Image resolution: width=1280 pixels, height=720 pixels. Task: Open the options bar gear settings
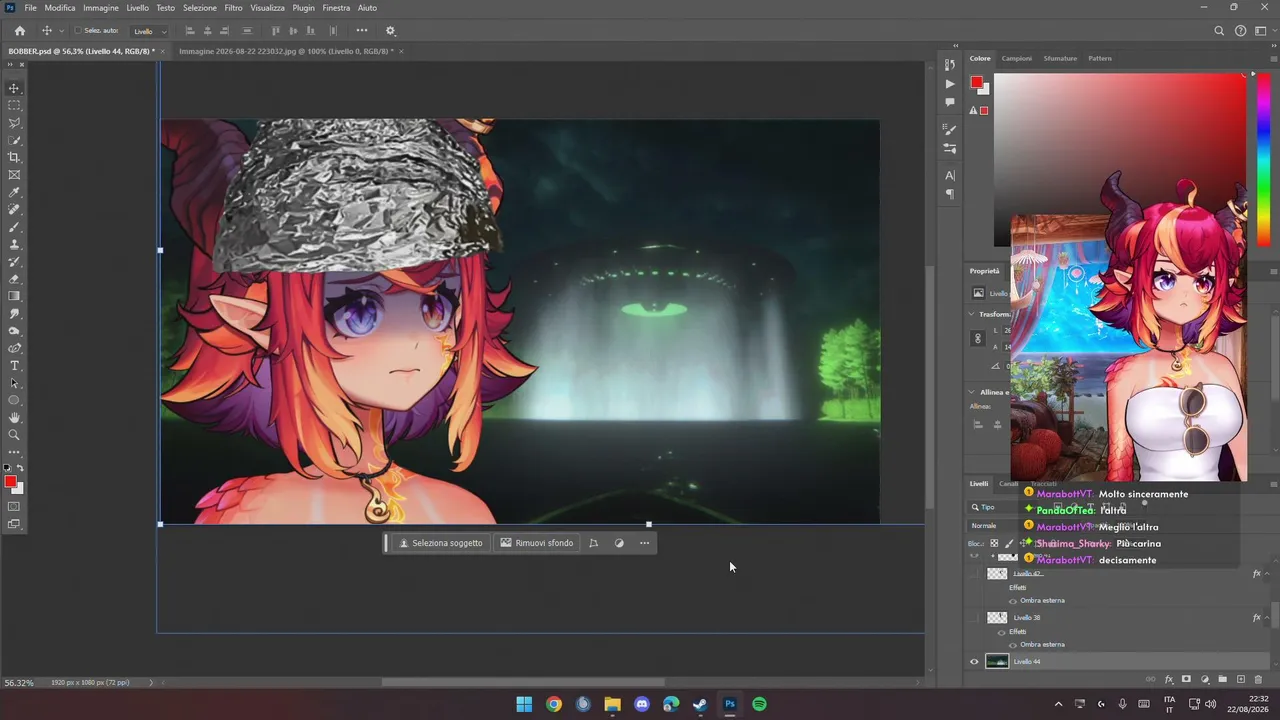coord(390,31)
